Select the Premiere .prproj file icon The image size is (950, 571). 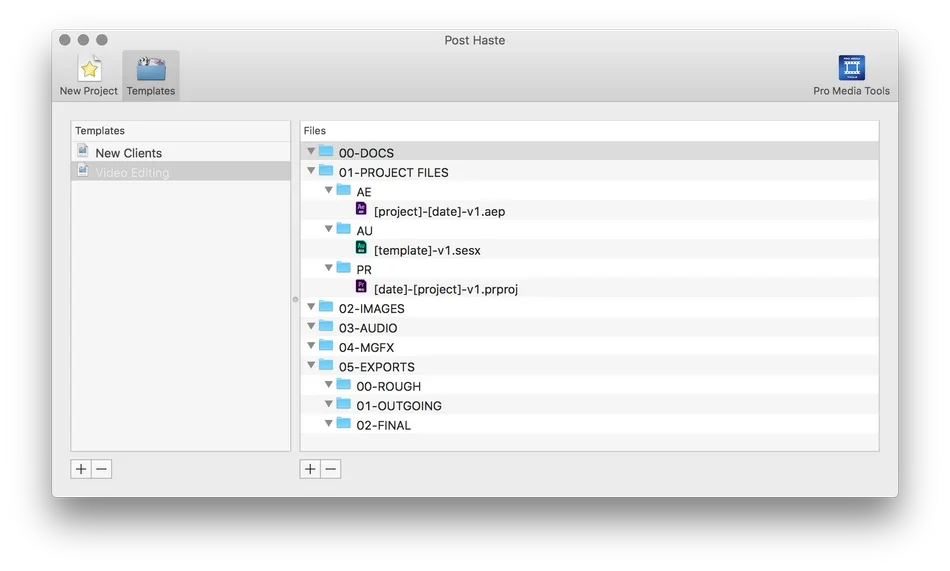361,287
